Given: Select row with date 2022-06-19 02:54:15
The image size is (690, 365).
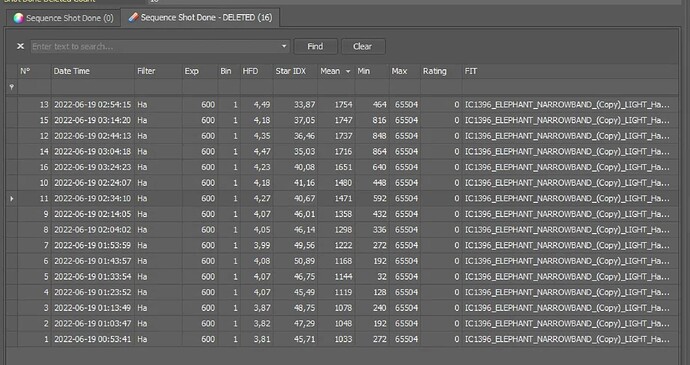Looking at the screenshot, I should [x=342, y=105].
